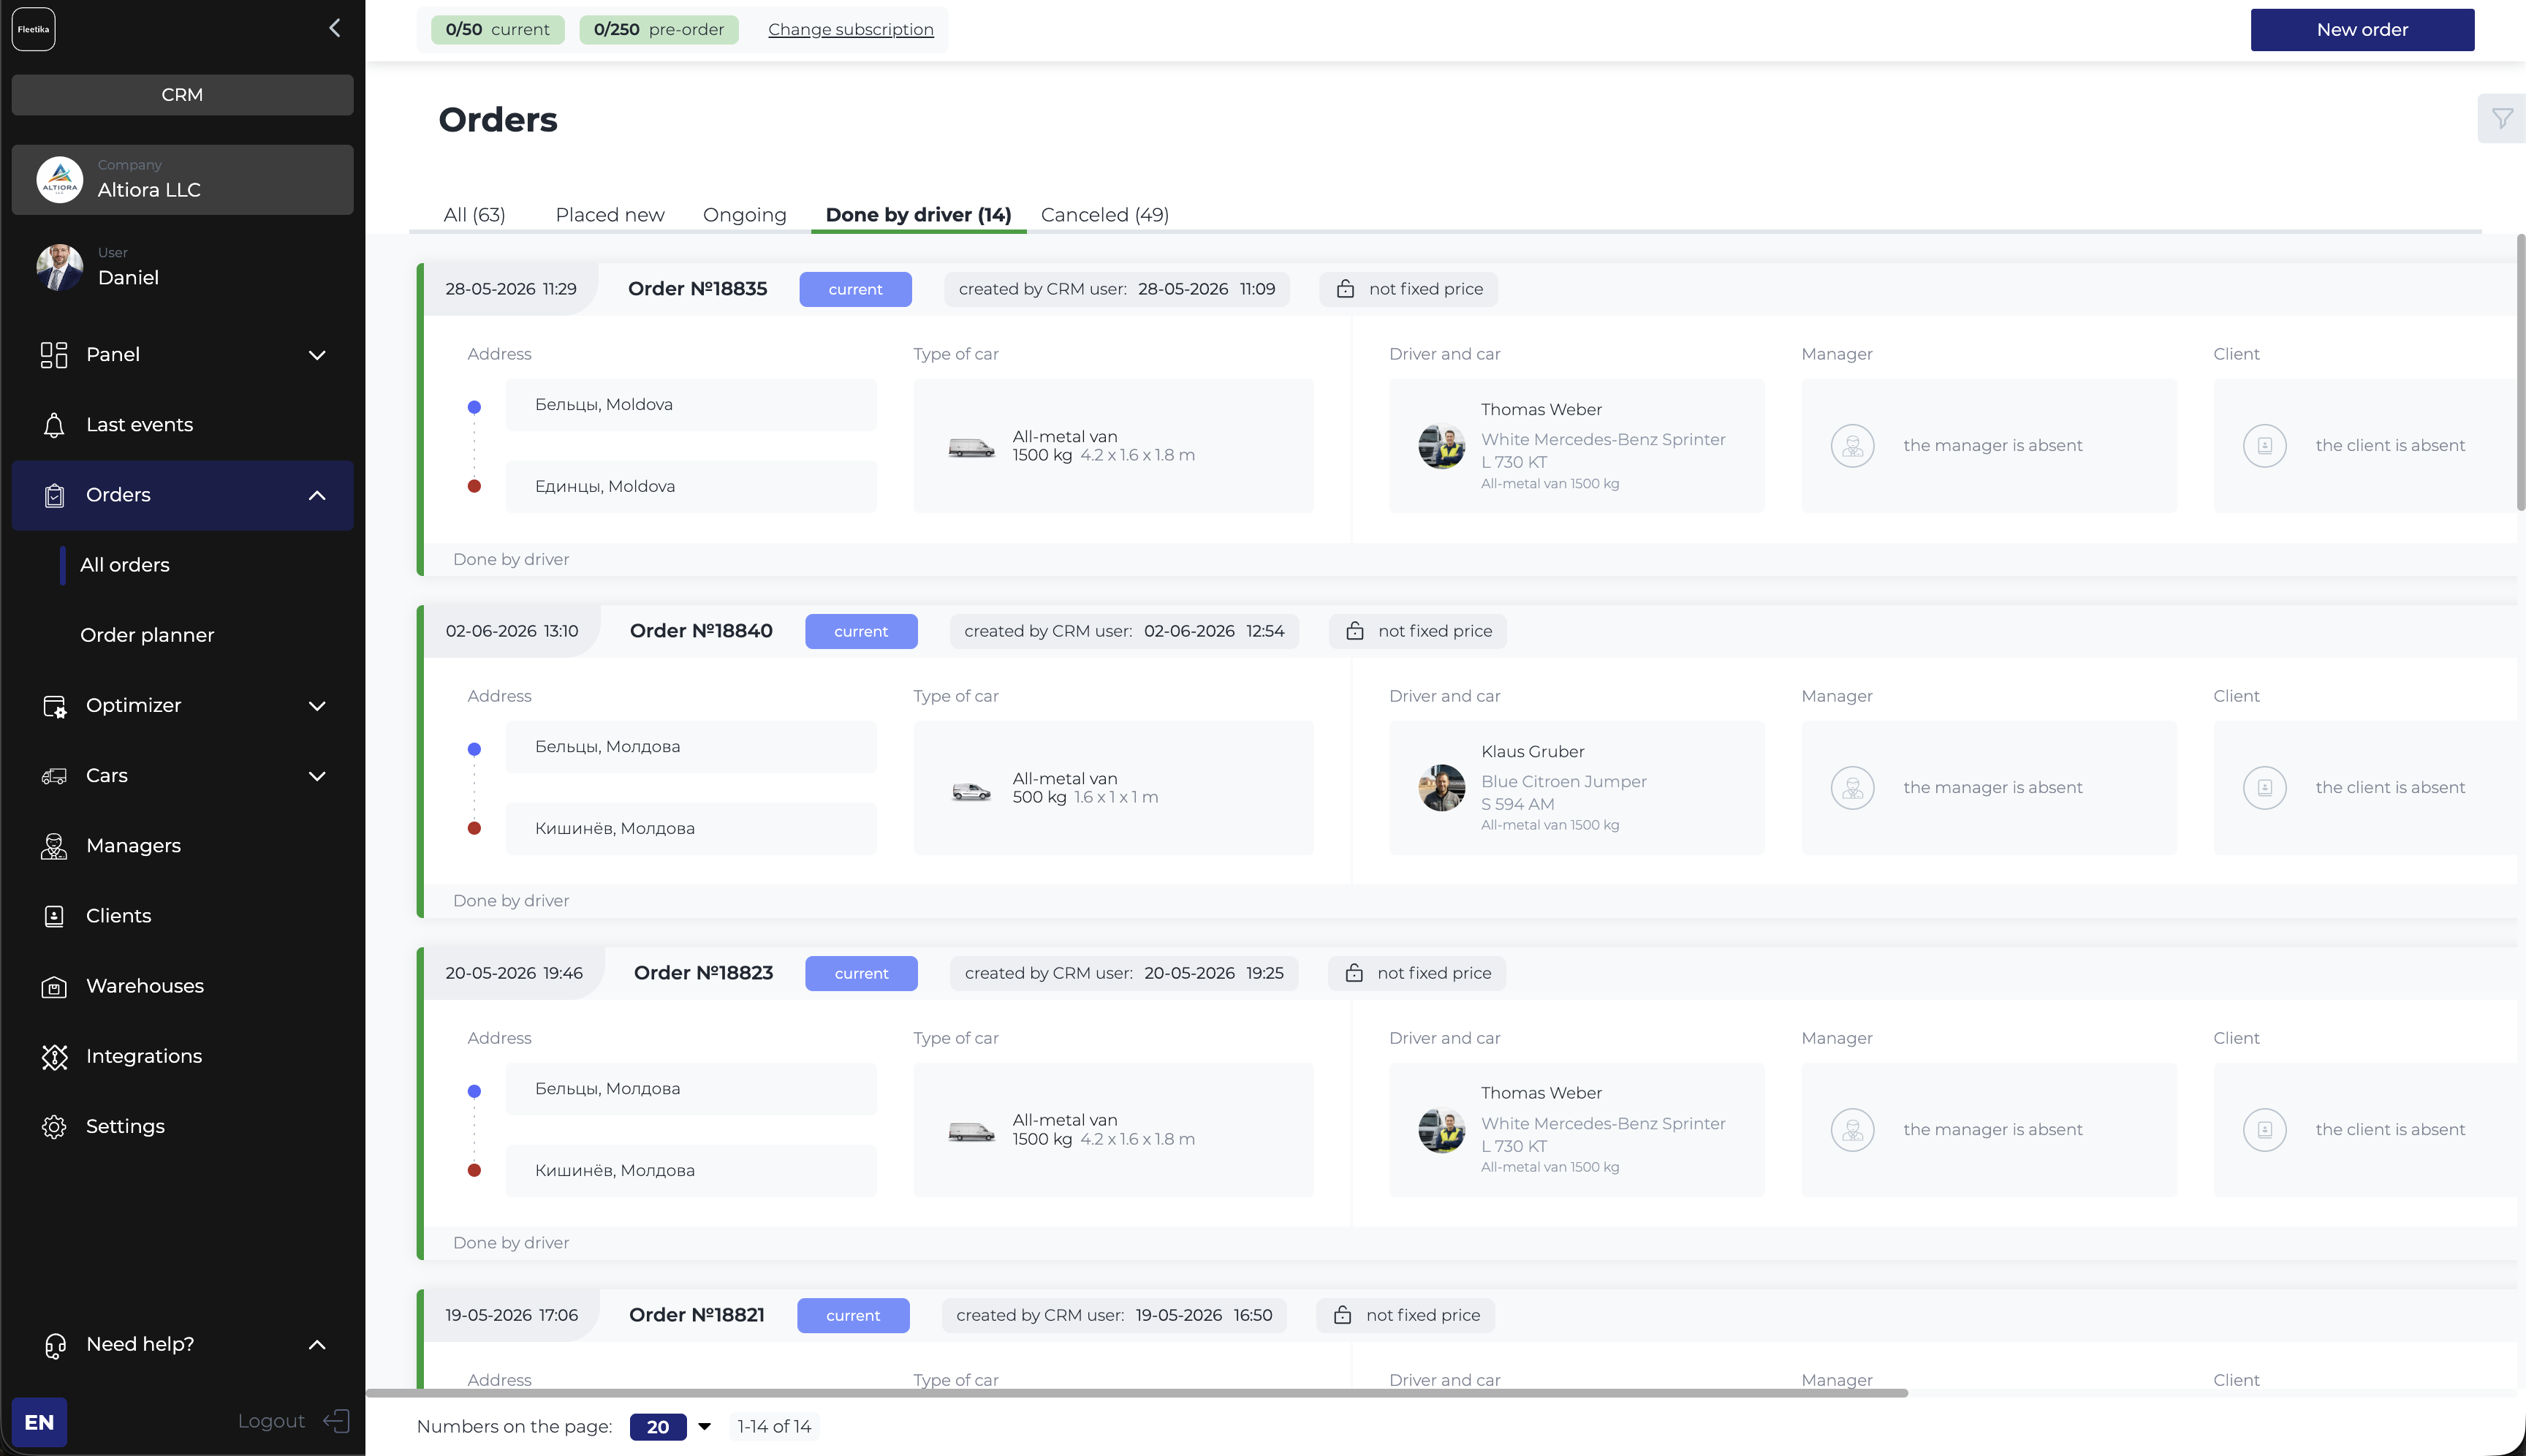Image resolution: width=2526 pixels, height=1456 pixels.
Task: Click lock icon on Order №18840 price
Action: tap(1354, 631)
